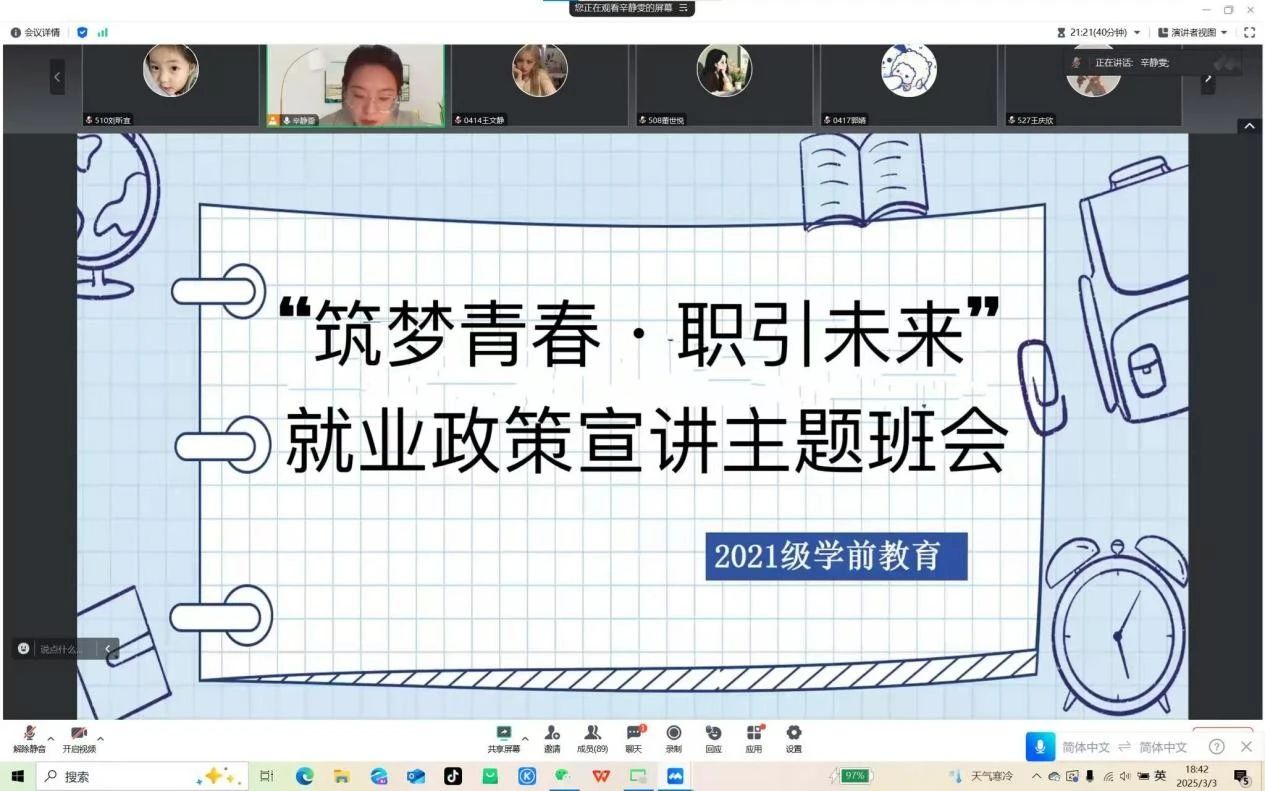Screen dimensions: 1265x791
Task: Start recording with the 录制 icon
Action: point(674,734)
